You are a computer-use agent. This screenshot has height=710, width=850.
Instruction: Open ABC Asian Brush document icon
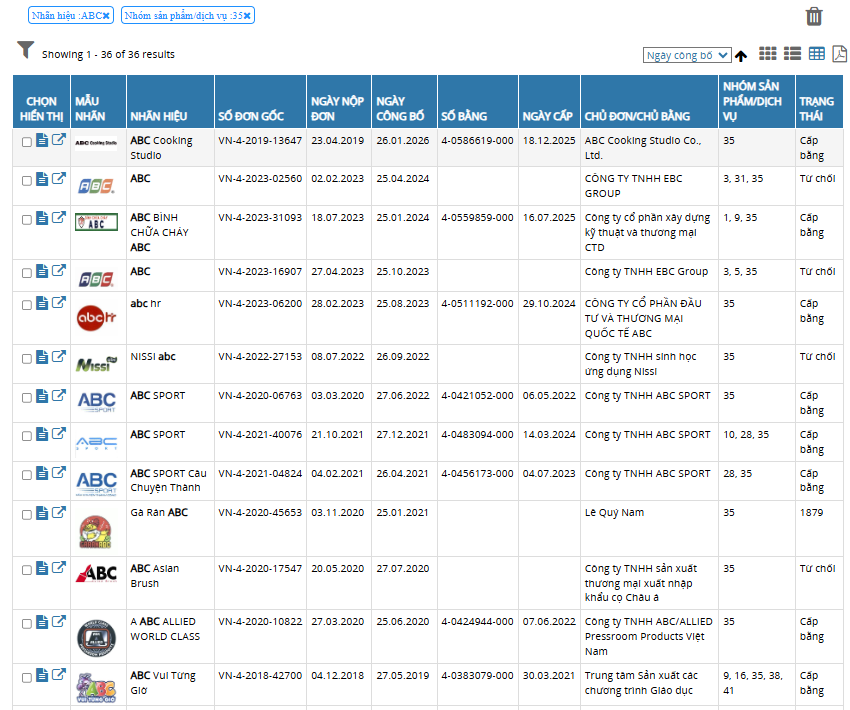pyautogui.click(x=42, y=568)
